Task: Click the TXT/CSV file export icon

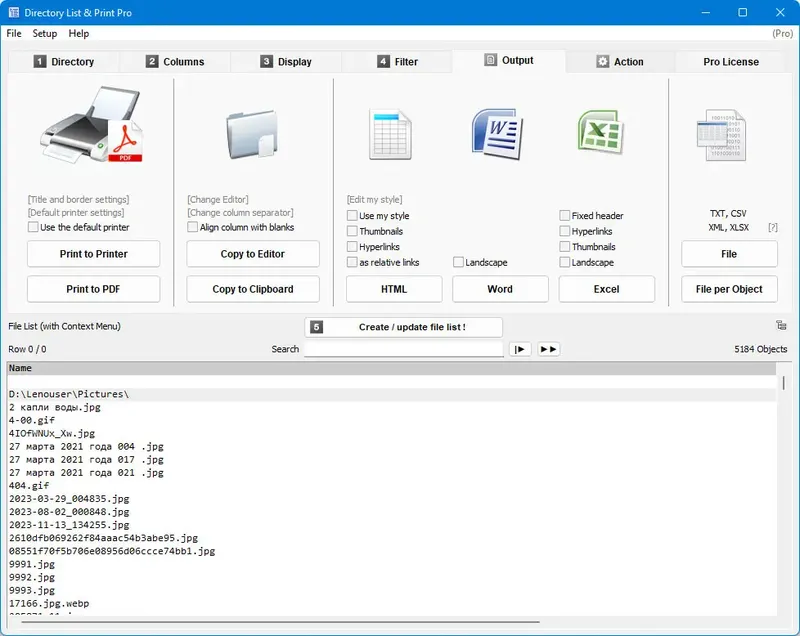Action: point(721,135)
